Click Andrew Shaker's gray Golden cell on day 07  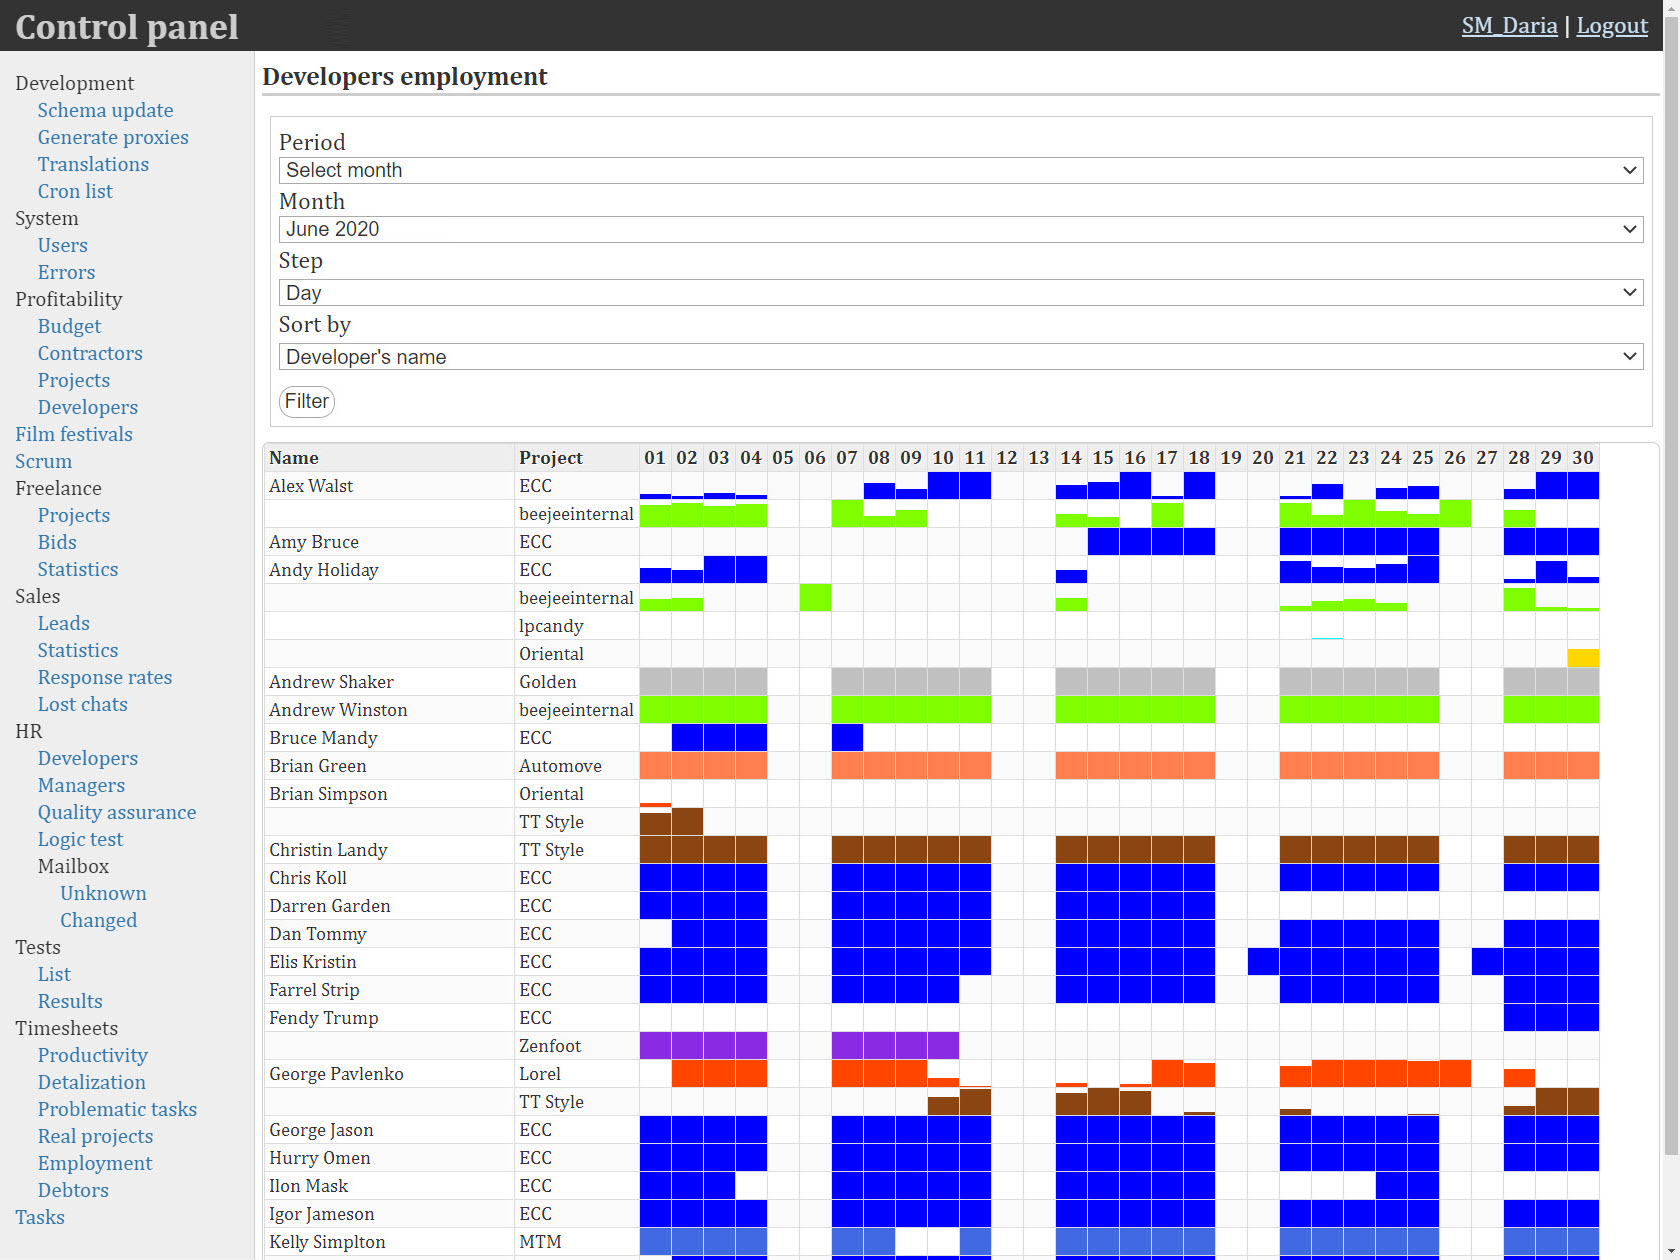[x=847, y=682]
